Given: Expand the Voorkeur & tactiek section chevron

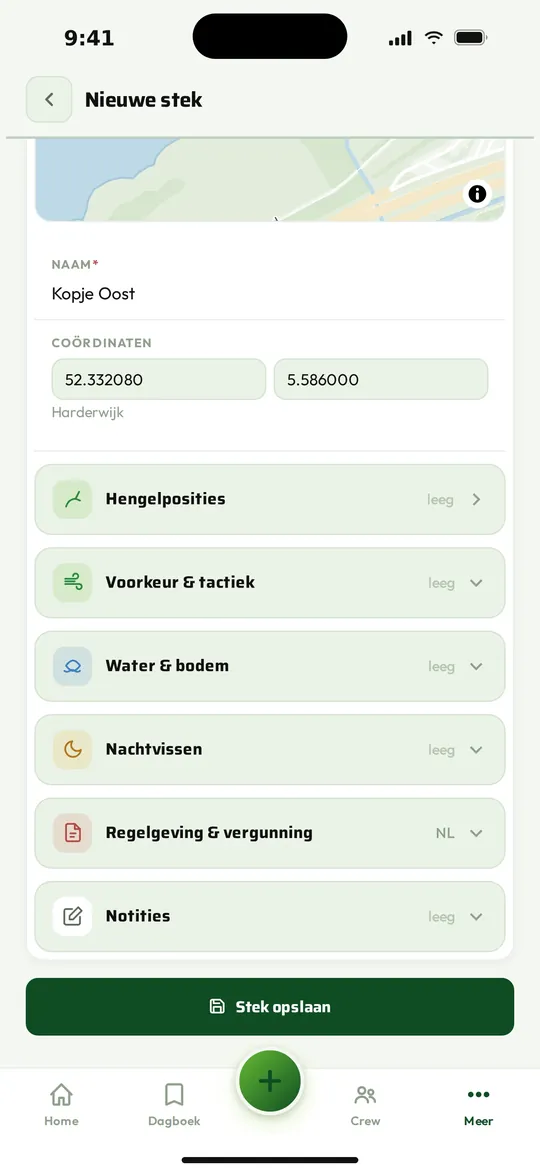Looking at the screenshot, I should [476, 583].
